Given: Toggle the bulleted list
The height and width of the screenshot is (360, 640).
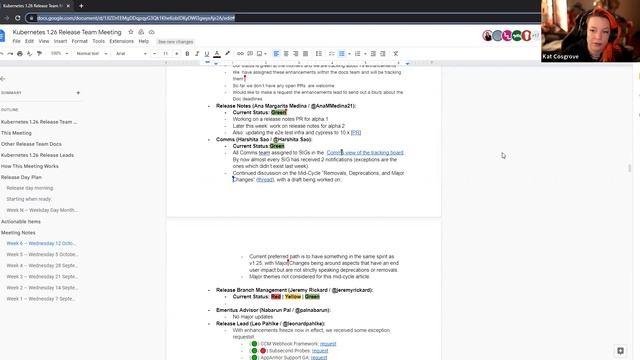Looking at the screenshot, I should pos(342,53).
